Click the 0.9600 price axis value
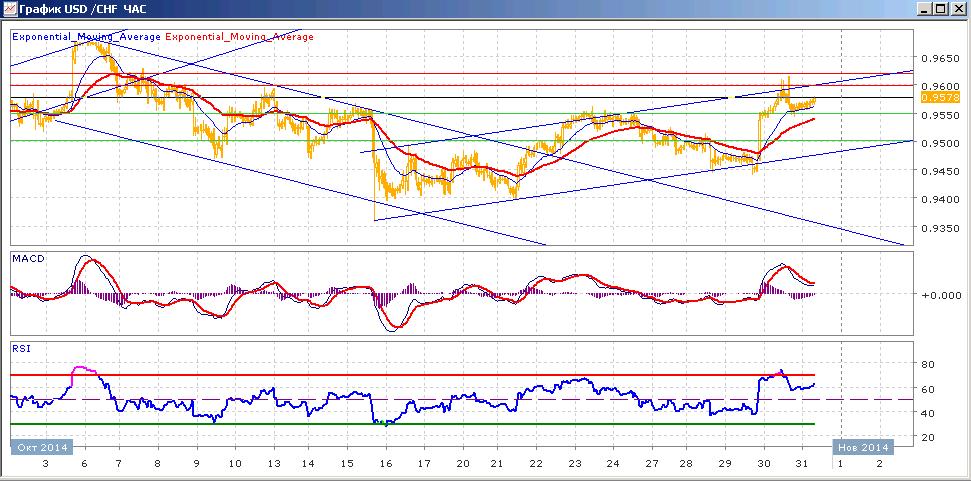The image size is (971, 481). click(x=941, y=85)
